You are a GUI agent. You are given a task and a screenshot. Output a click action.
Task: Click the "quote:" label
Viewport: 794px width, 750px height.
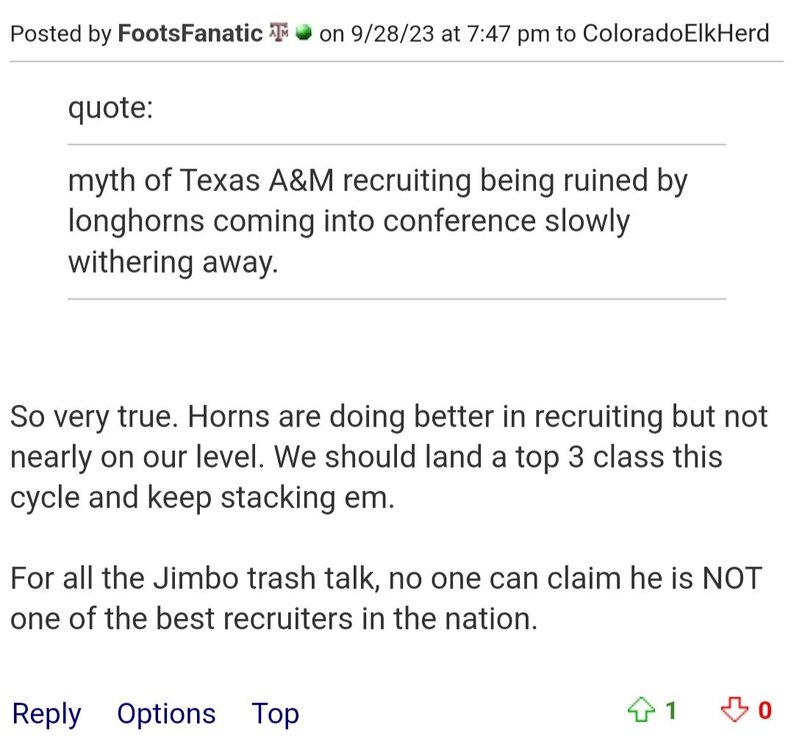(x=110, y=106)
